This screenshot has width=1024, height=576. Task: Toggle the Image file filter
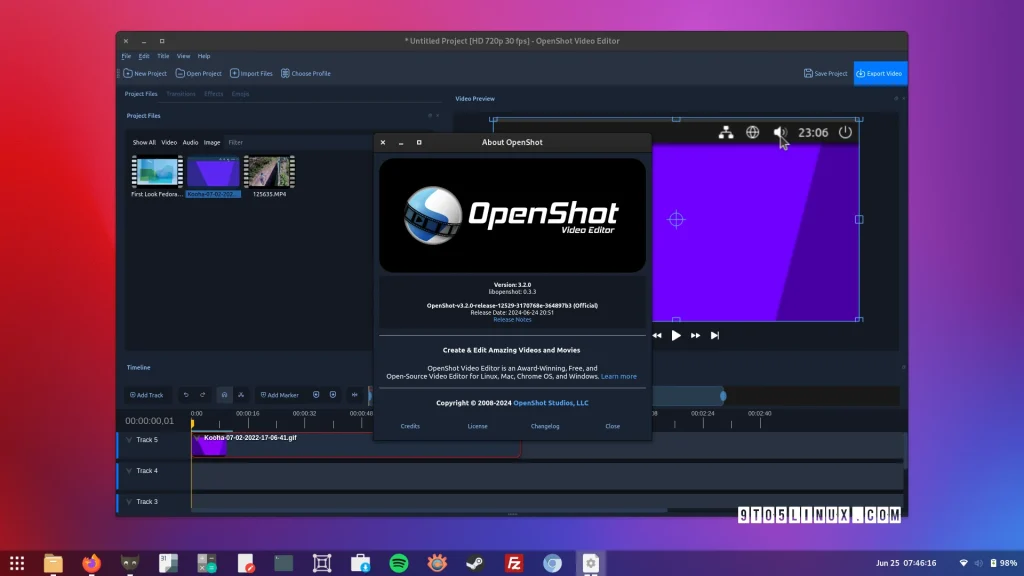pyautogui.click(x=212, y=142)
